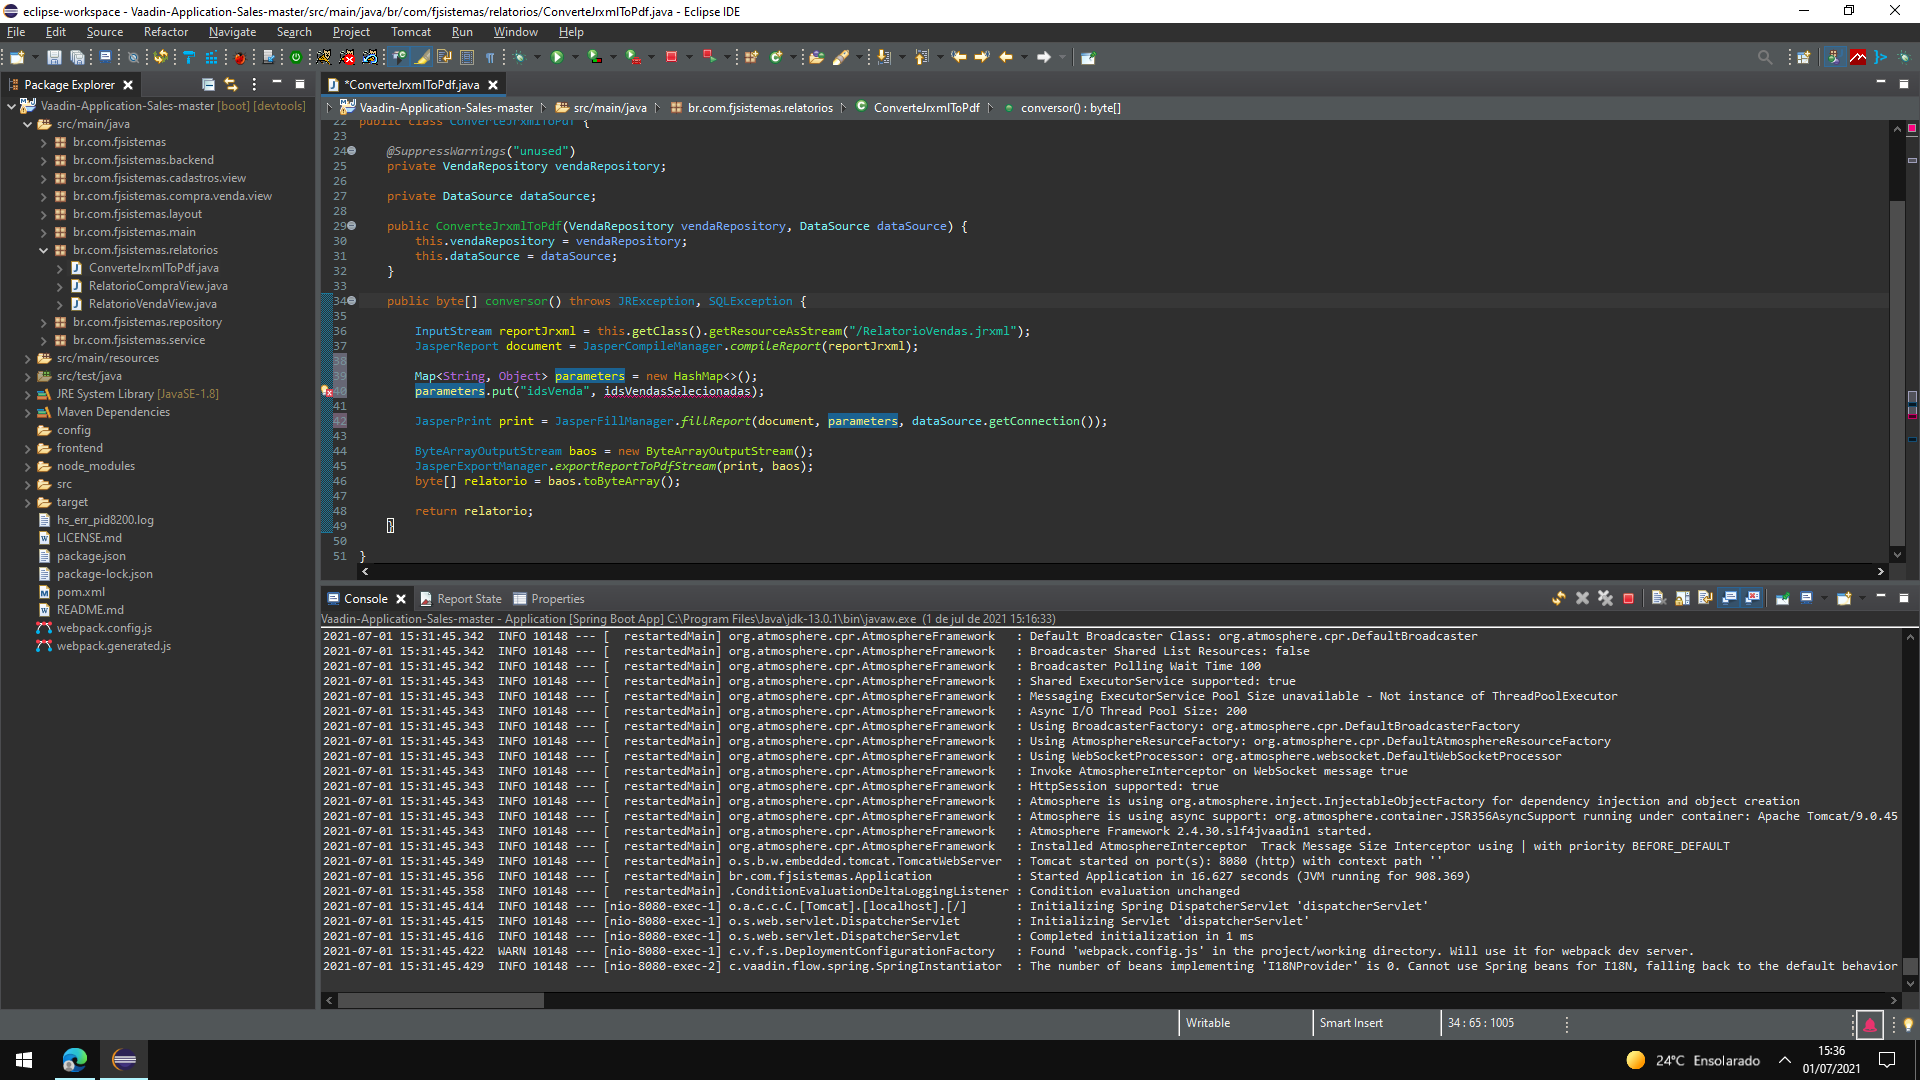Open the toolbar search magnifier icon
The image size is (1920, 1080).
click(1765, 57)
